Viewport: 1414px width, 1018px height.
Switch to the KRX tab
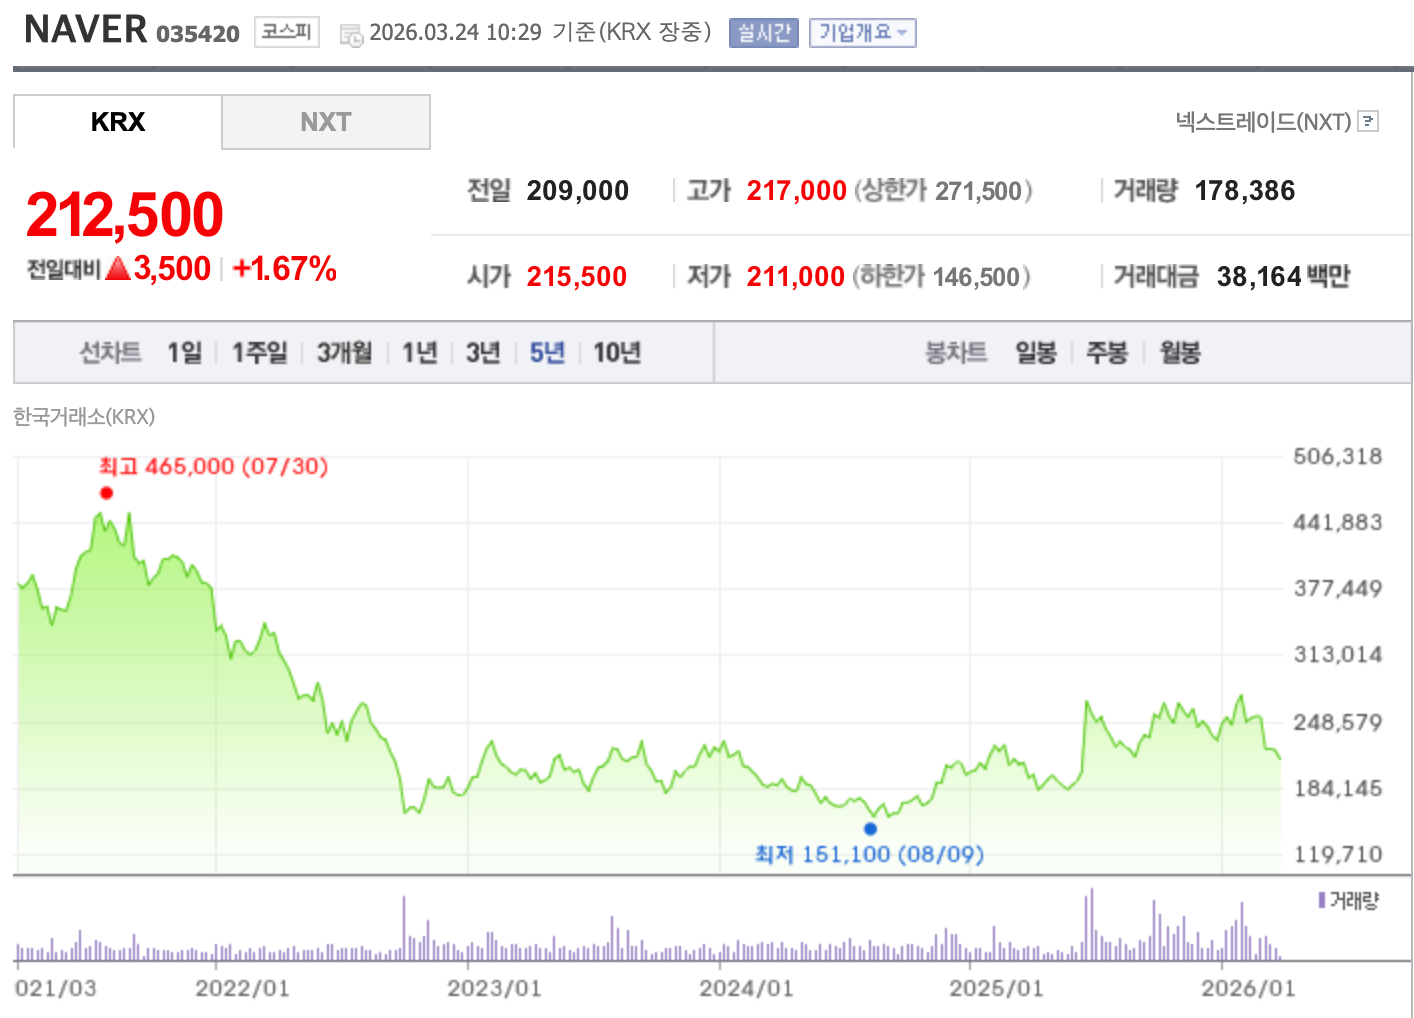(x=117, y=121)
